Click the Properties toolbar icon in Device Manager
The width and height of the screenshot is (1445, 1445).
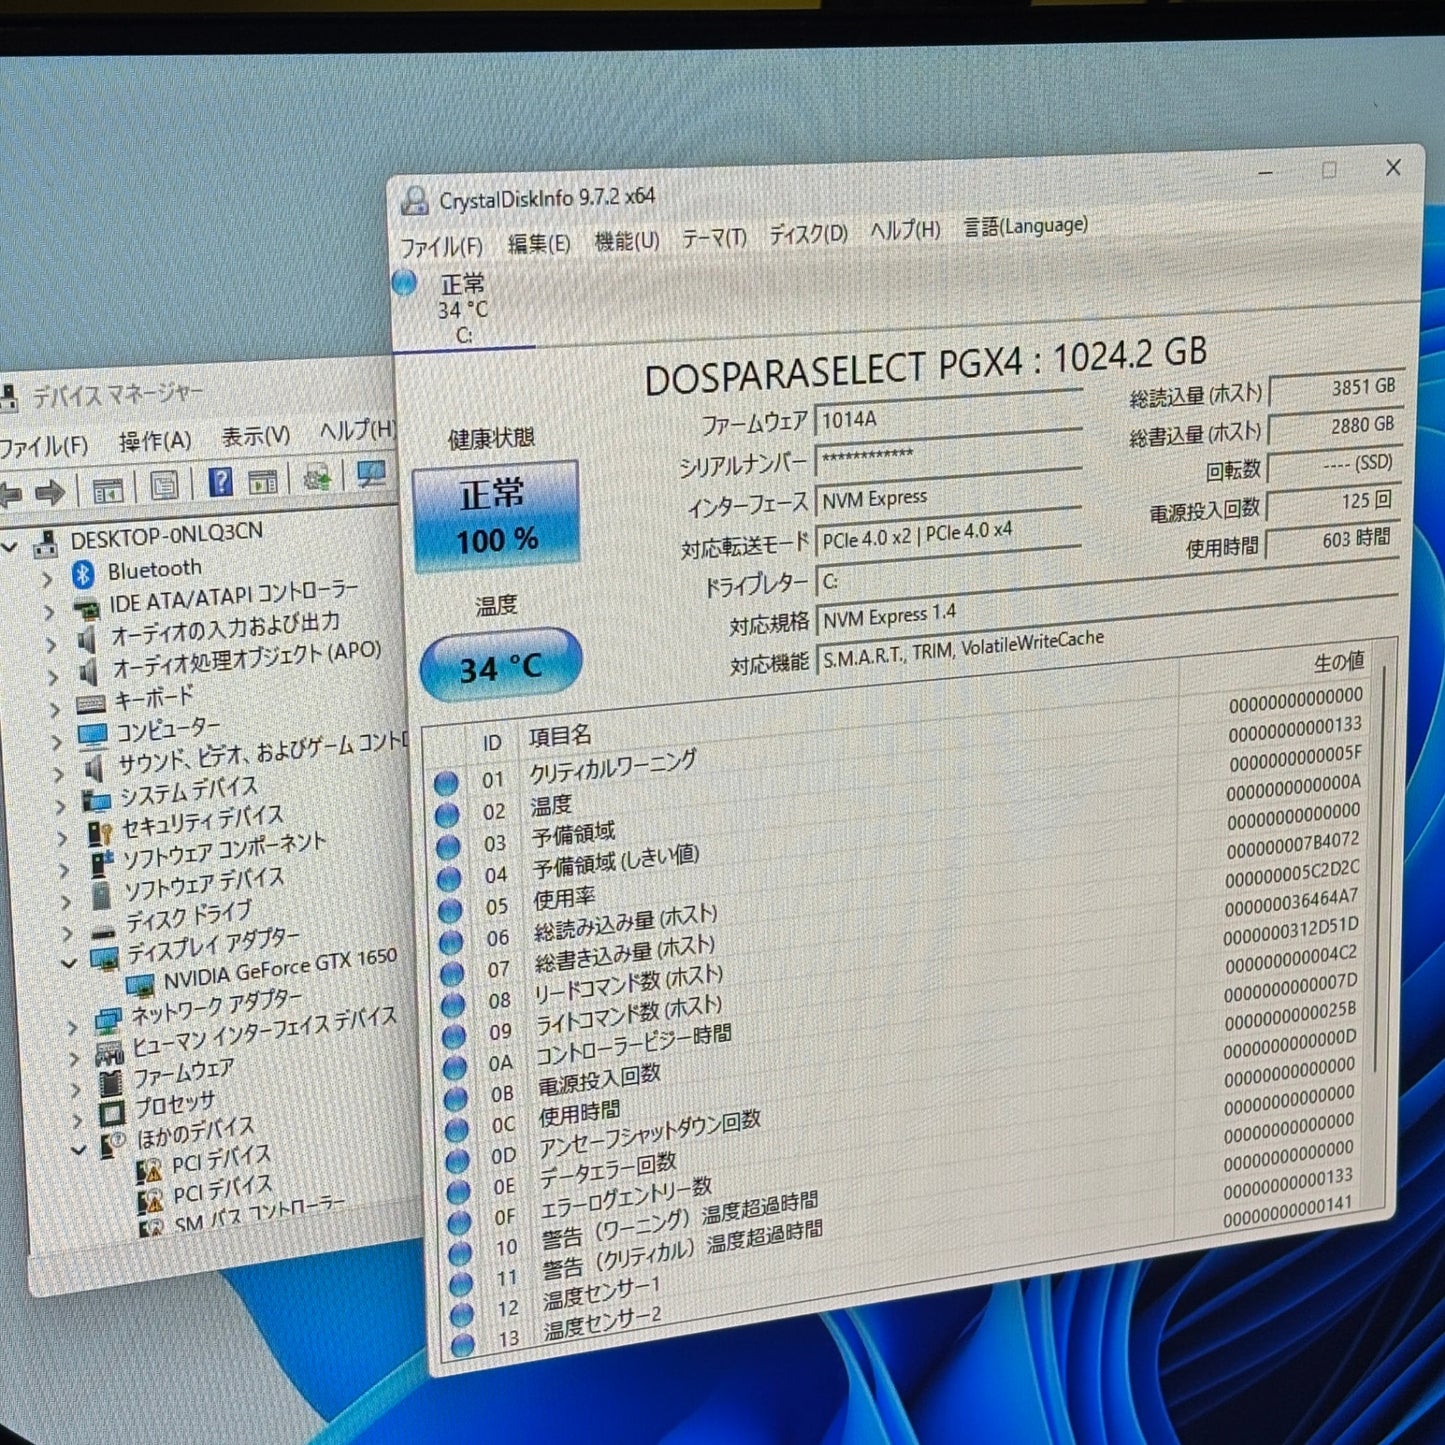click(x=162, y=483)
